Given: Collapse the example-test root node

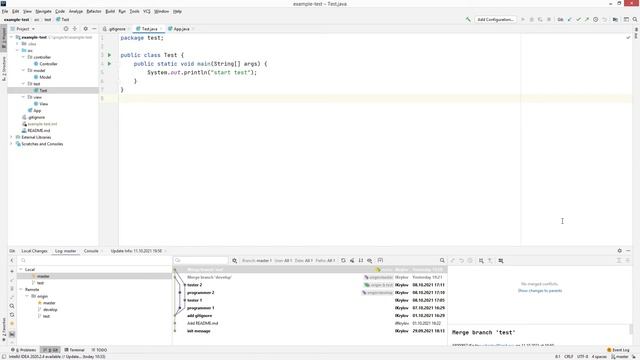Looking at the screenshot, I should (x=11, y=37).
